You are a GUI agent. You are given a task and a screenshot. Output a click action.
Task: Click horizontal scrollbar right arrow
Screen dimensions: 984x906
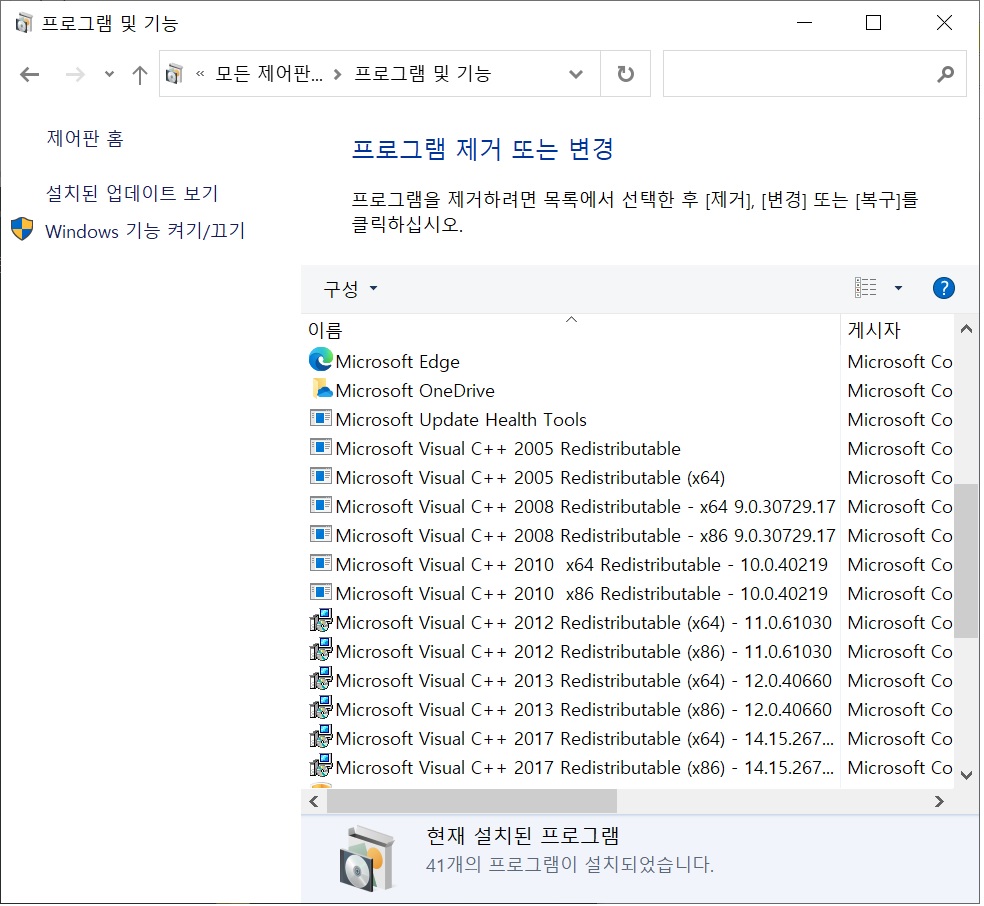click(939, 801)
